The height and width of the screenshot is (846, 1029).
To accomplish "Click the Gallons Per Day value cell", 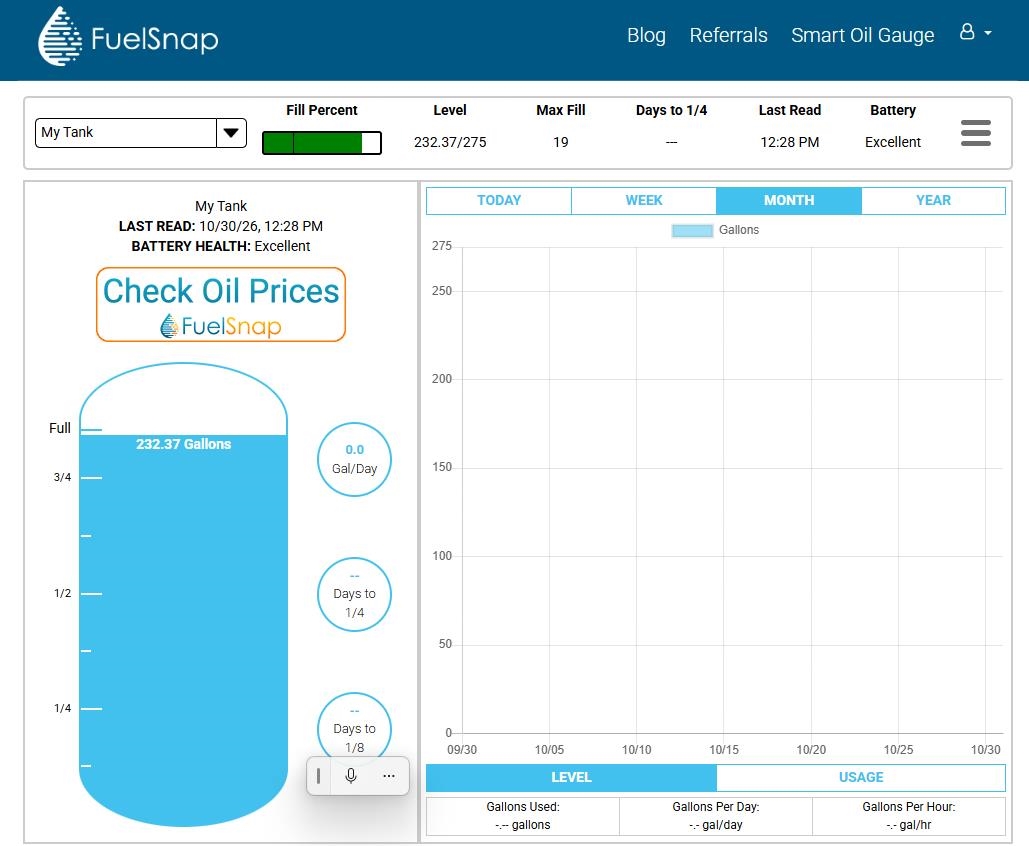I will coord(715,816).
